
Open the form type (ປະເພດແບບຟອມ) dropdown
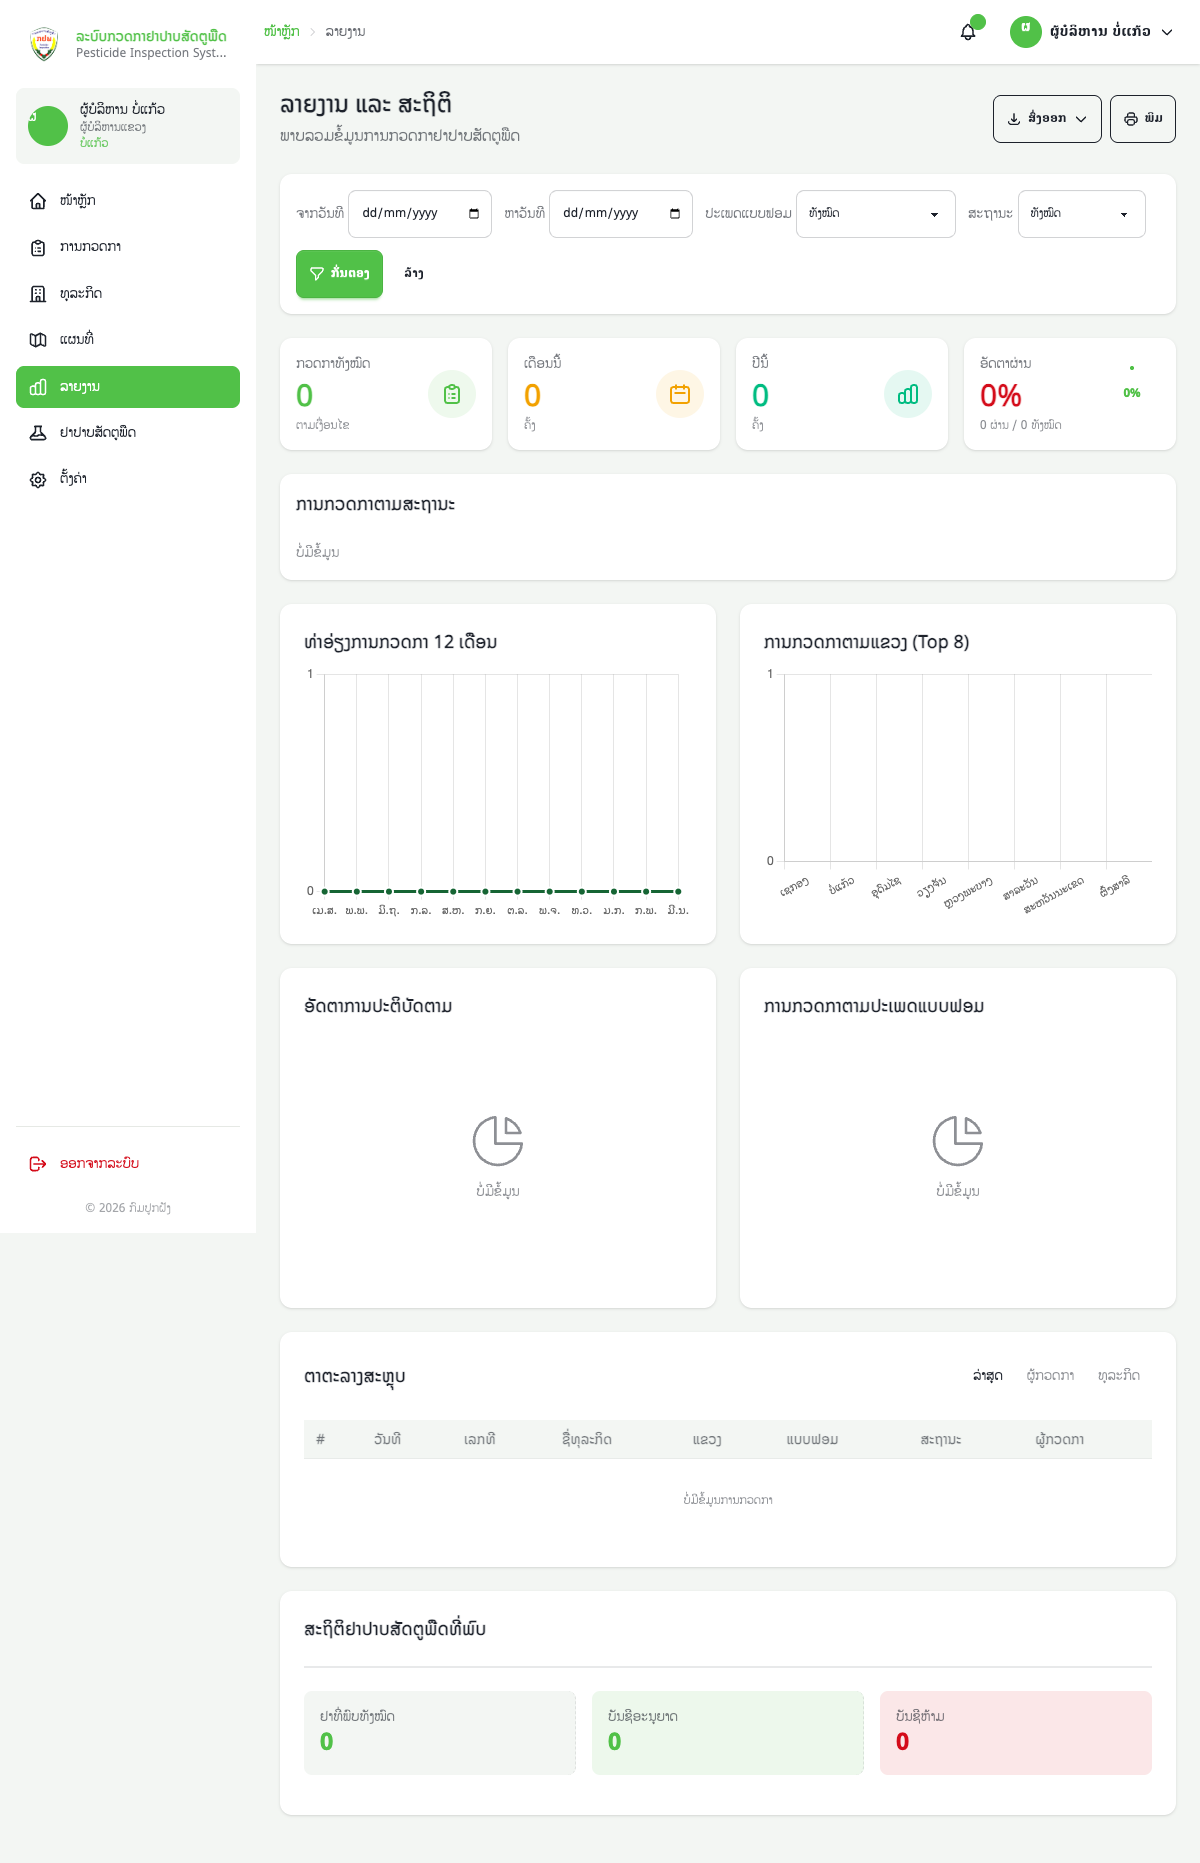(875, 214)
